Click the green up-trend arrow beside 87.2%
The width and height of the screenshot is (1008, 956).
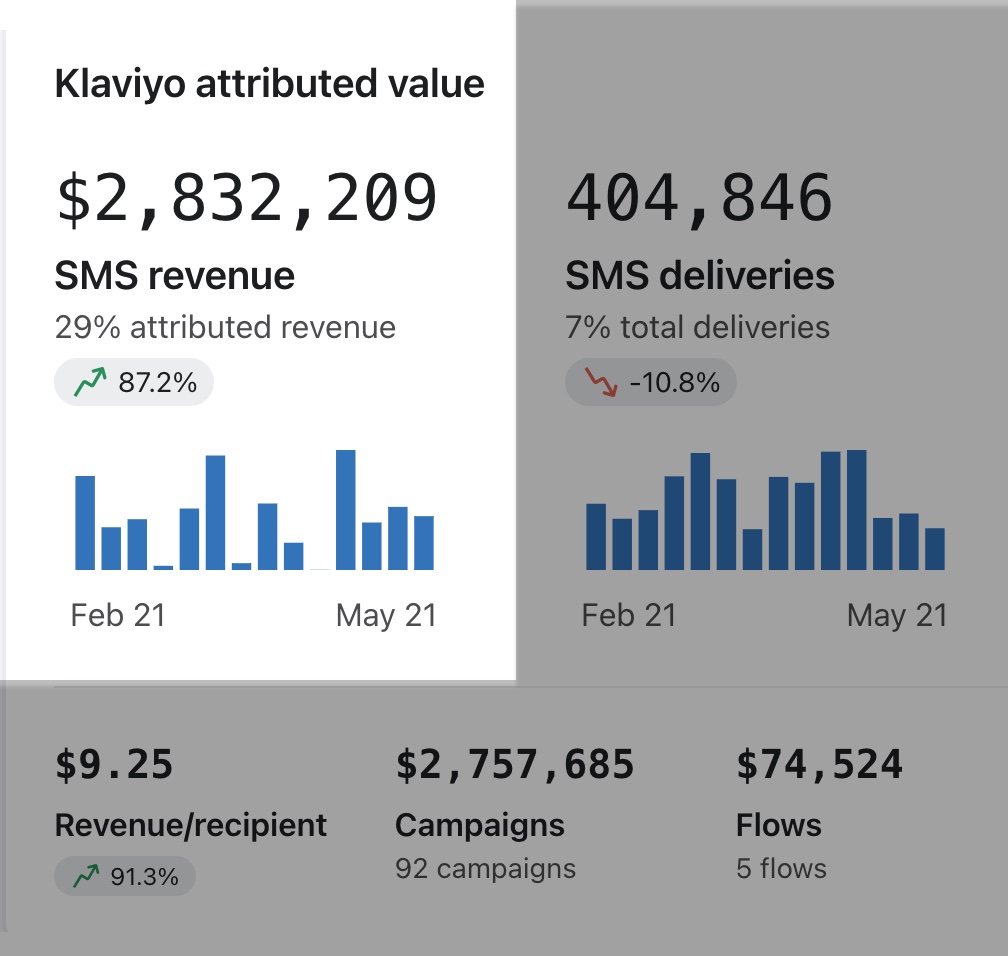(x=90, y=382)
